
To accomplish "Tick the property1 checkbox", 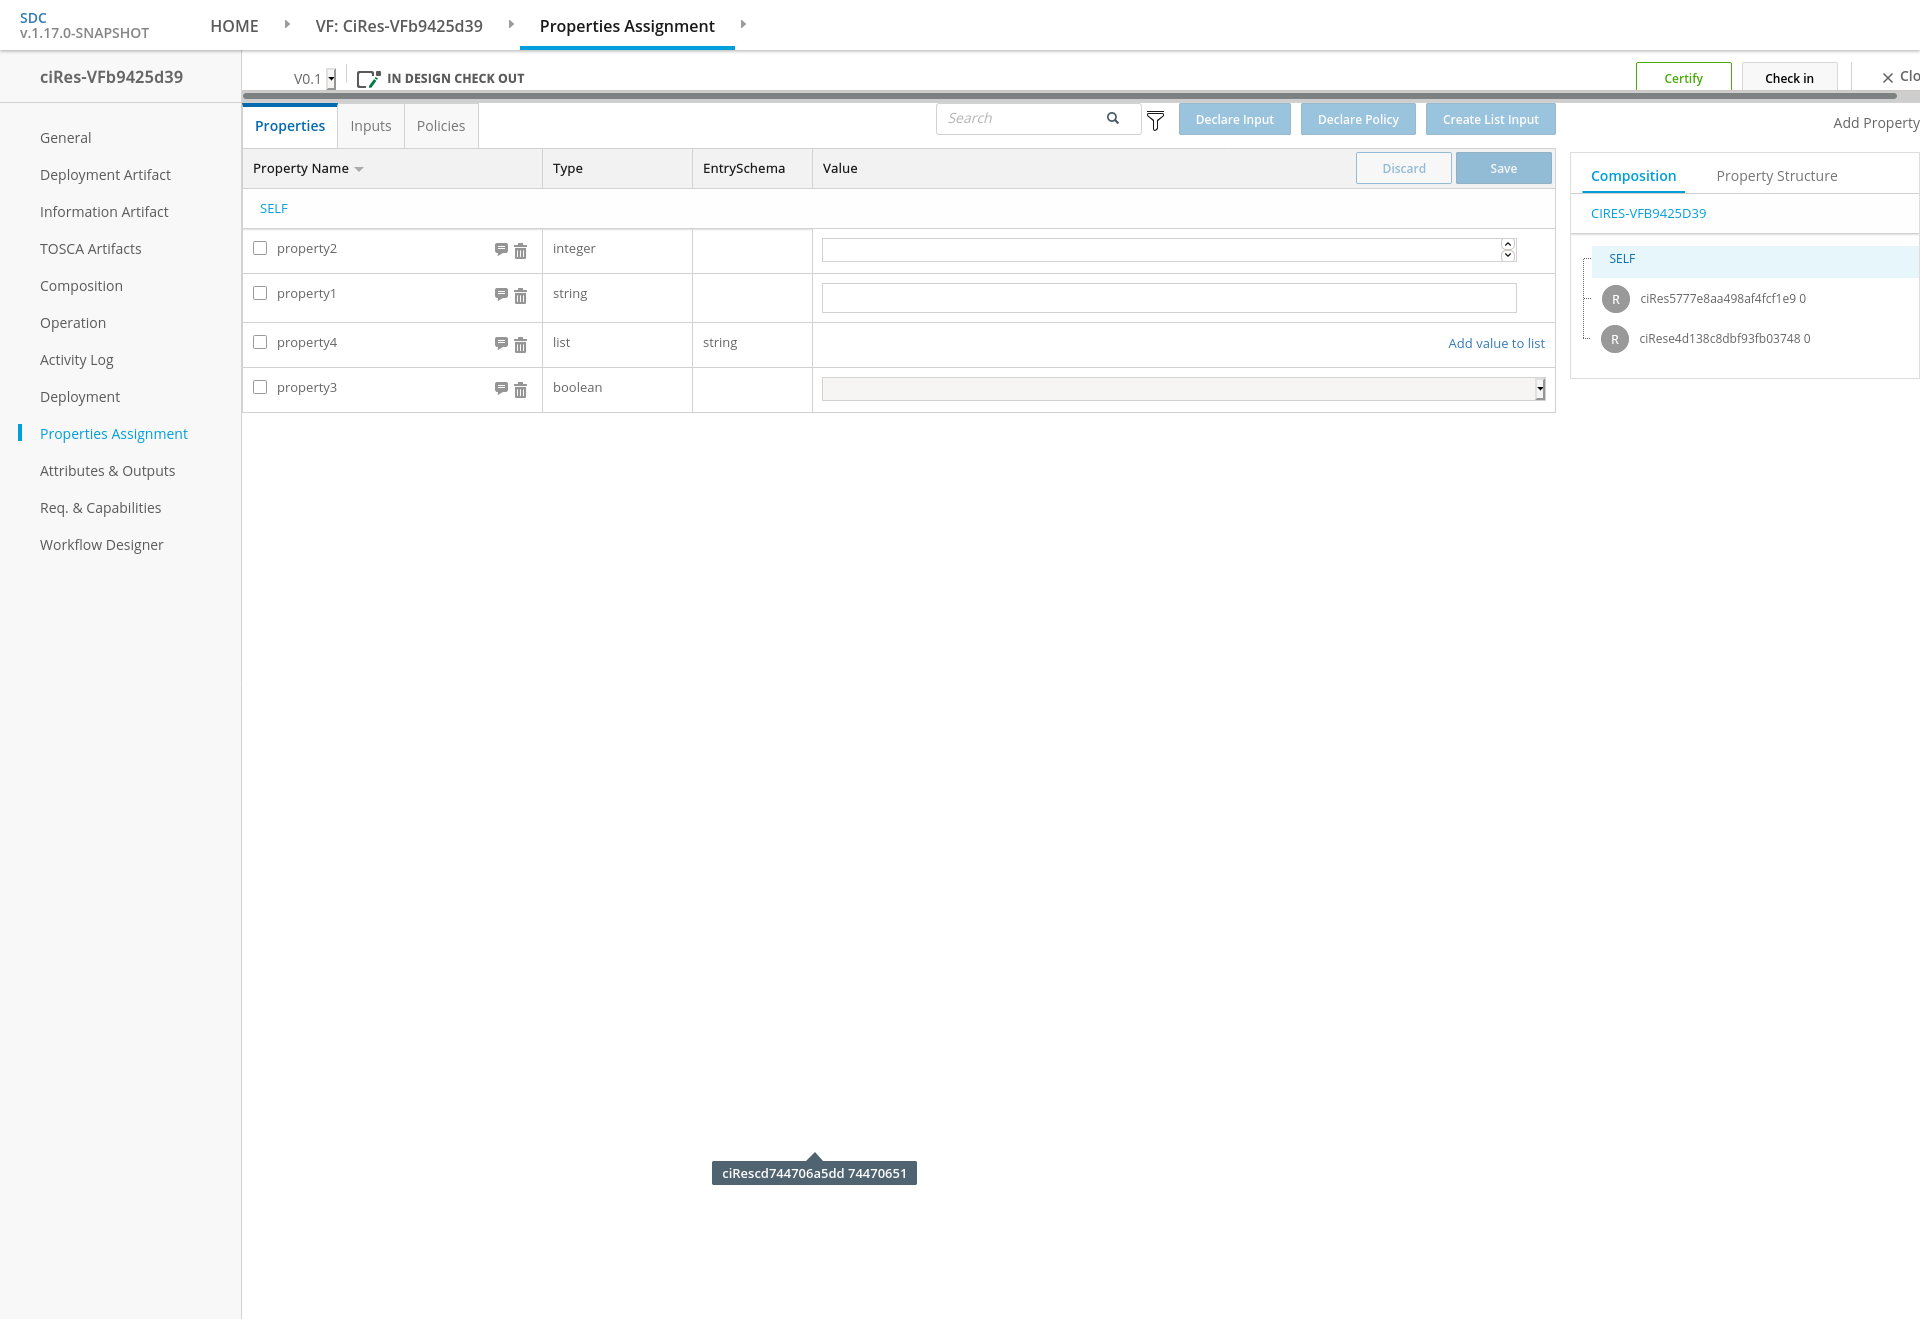I will point(260,293).
